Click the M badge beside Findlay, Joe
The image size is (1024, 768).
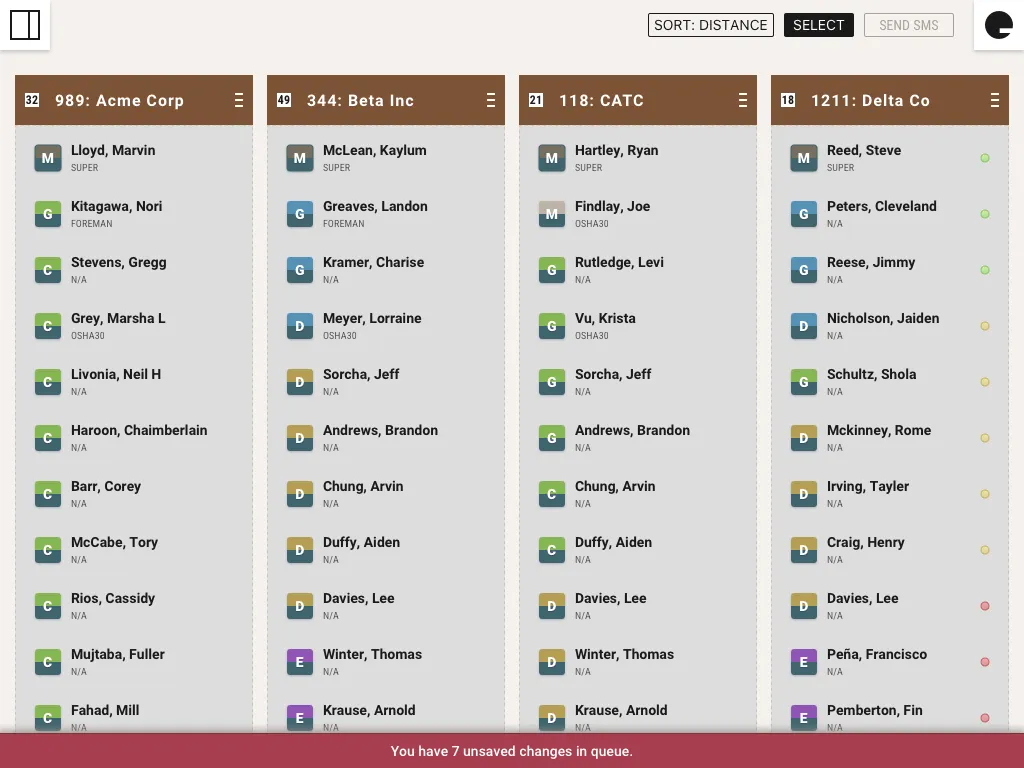point(552,214)
